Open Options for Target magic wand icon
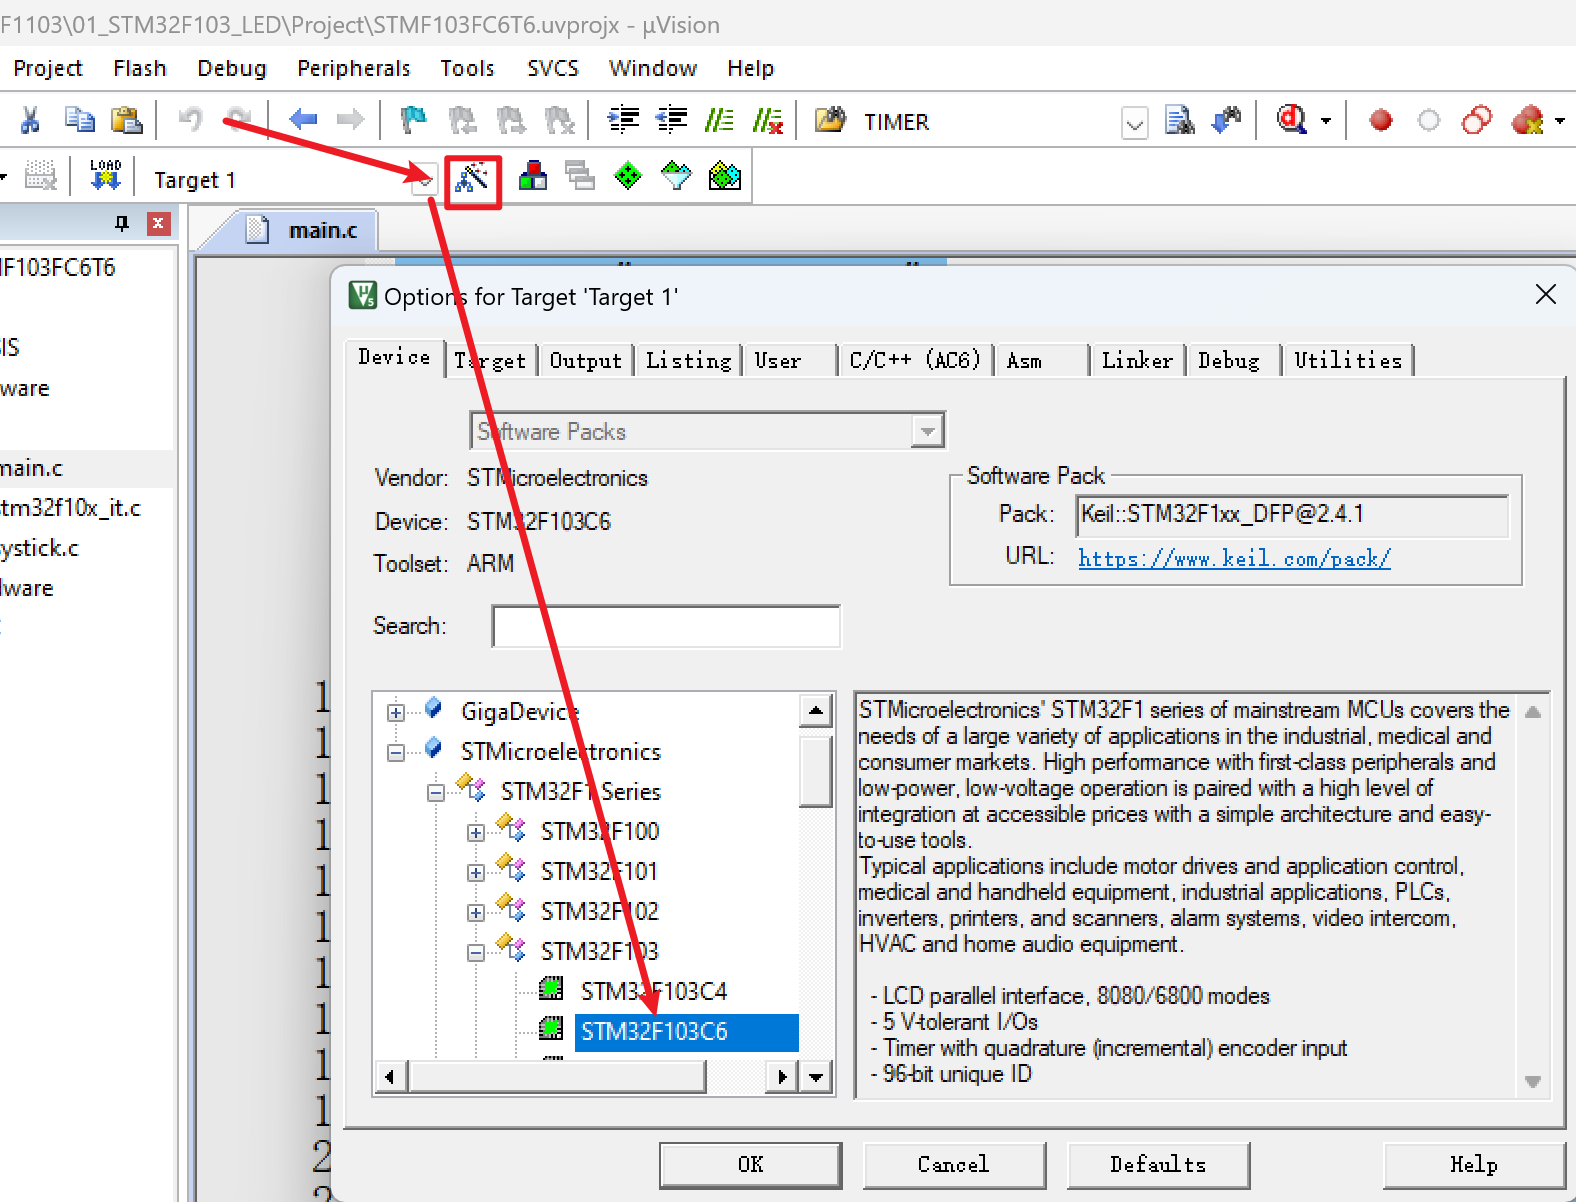Image resolution: width=1576 pixels, height=1202 pixels. pyautogui.click(x=472, y=178)
